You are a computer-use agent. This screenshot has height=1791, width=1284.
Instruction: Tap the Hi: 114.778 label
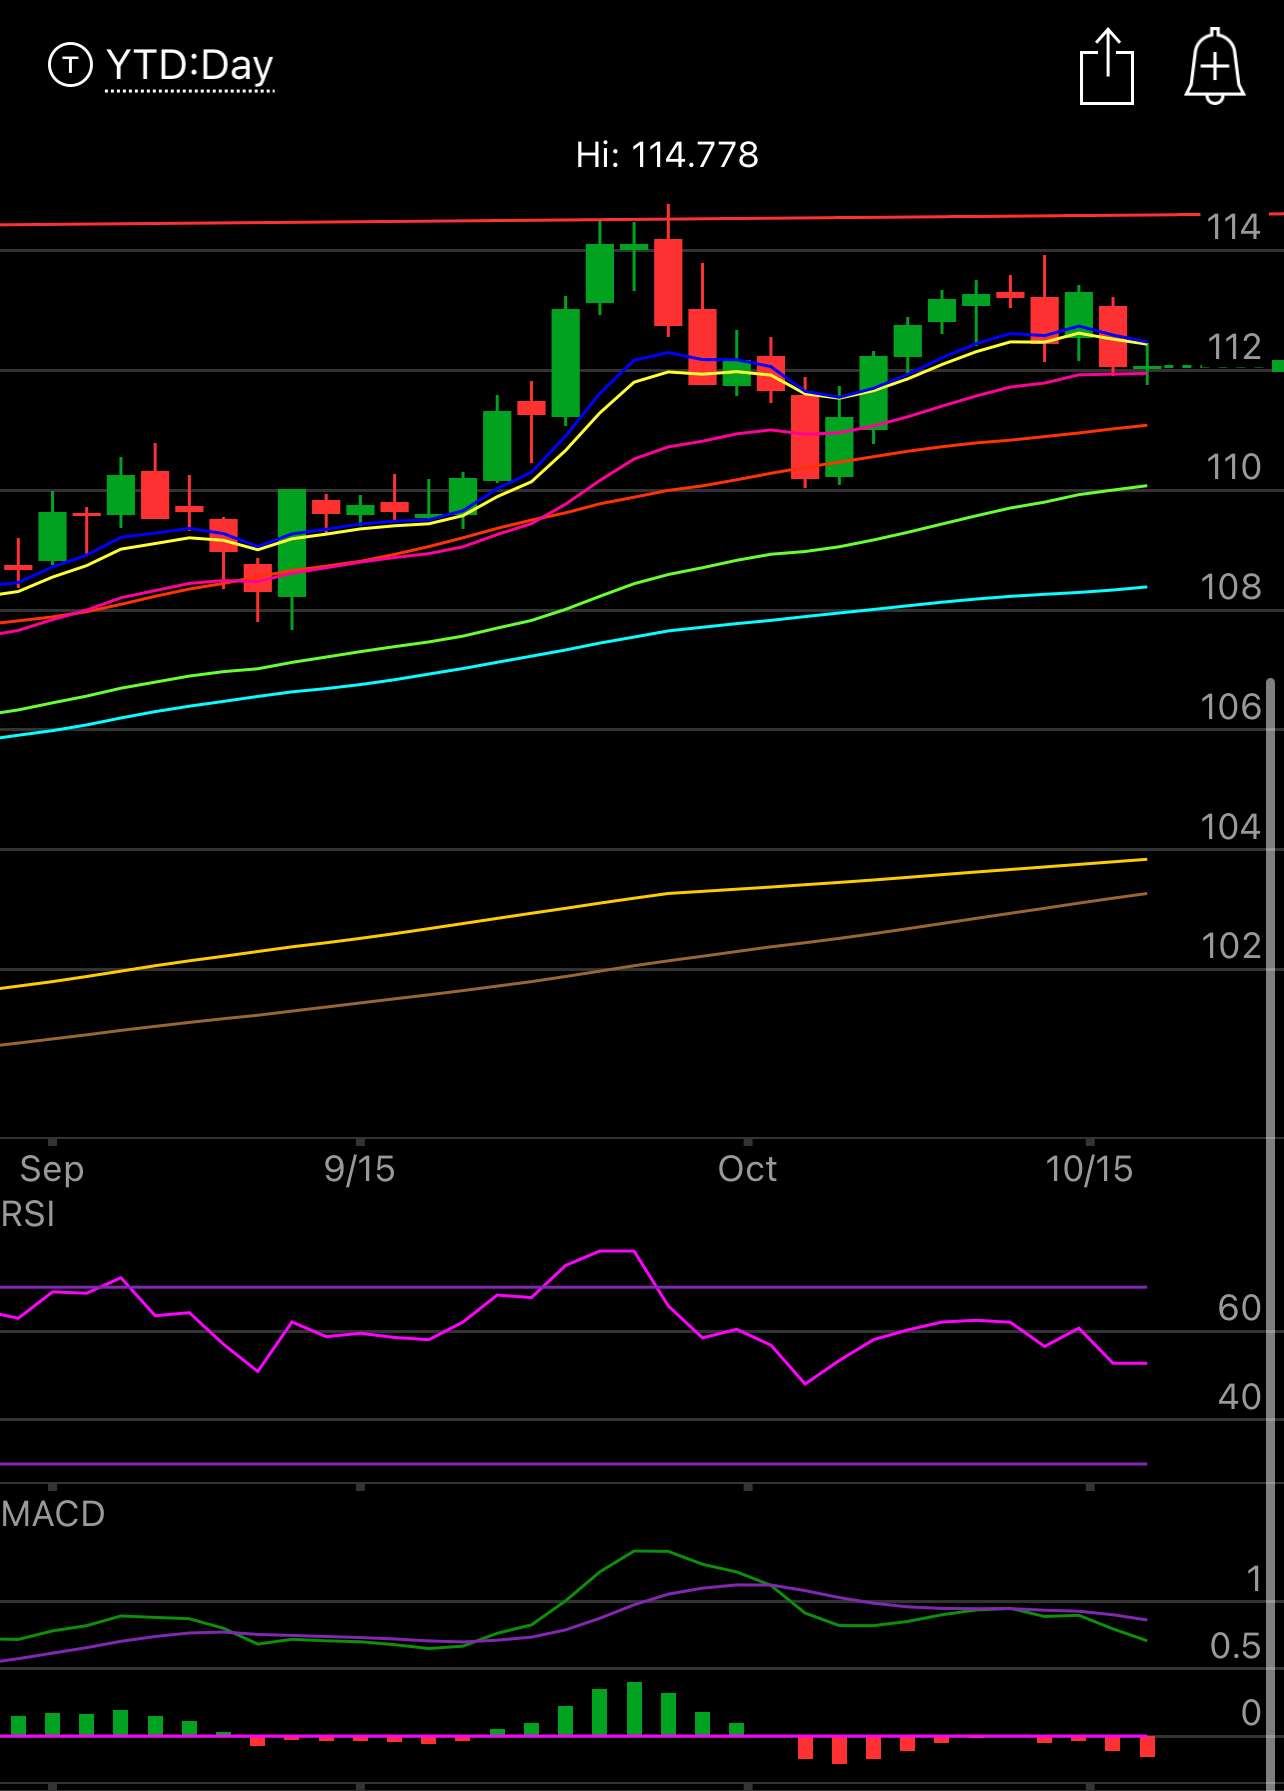pos(667,155)
